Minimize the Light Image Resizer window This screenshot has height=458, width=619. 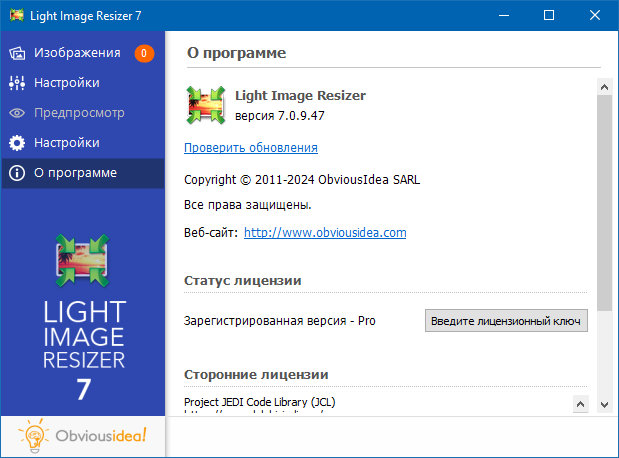(x=503, y=15)
